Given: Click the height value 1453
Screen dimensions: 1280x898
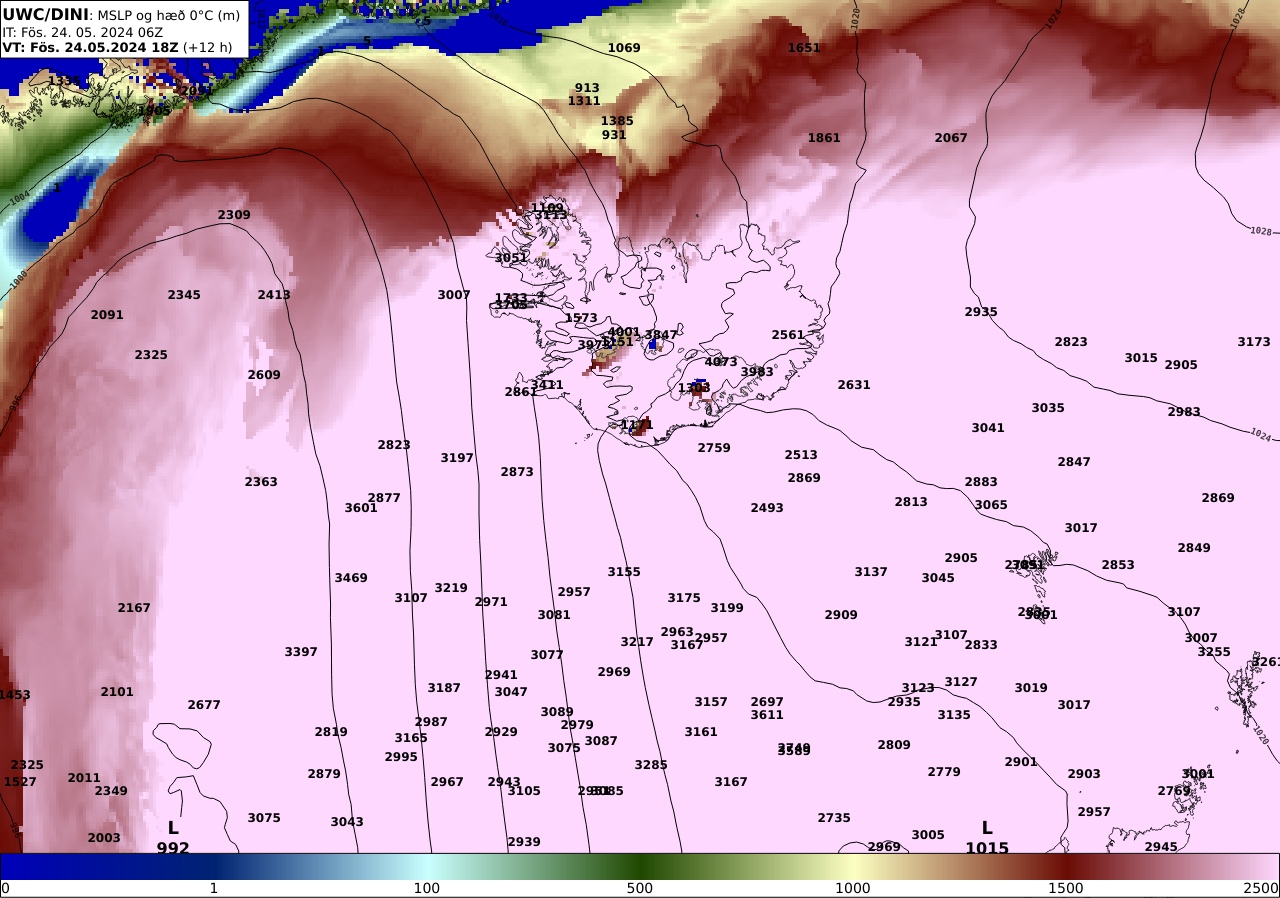Looking at the screenshot, I should pyautogui.click(x=15, y=695).
